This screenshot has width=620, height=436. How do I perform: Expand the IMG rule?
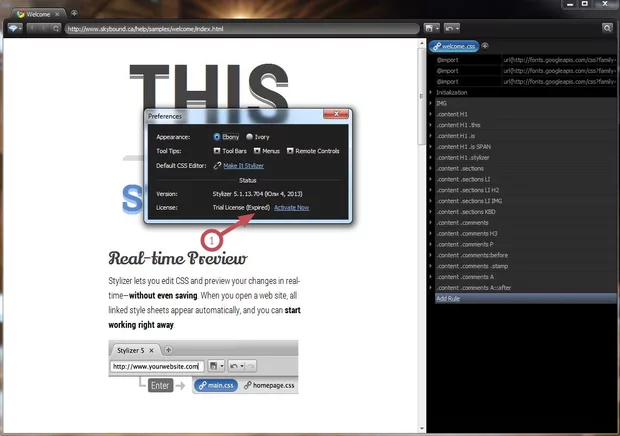[431, 103]
